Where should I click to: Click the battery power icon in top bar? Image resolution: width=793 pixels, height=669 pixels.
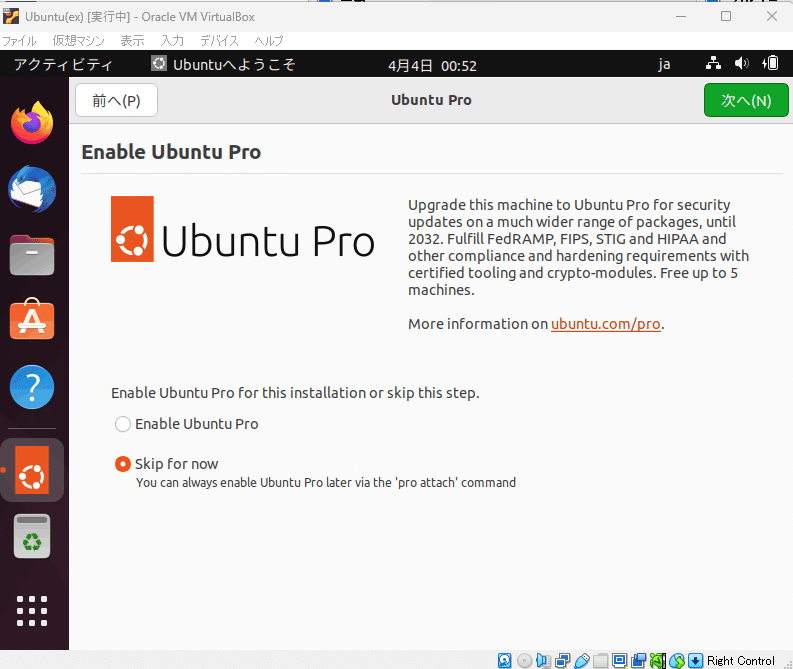tap(770, 64)
